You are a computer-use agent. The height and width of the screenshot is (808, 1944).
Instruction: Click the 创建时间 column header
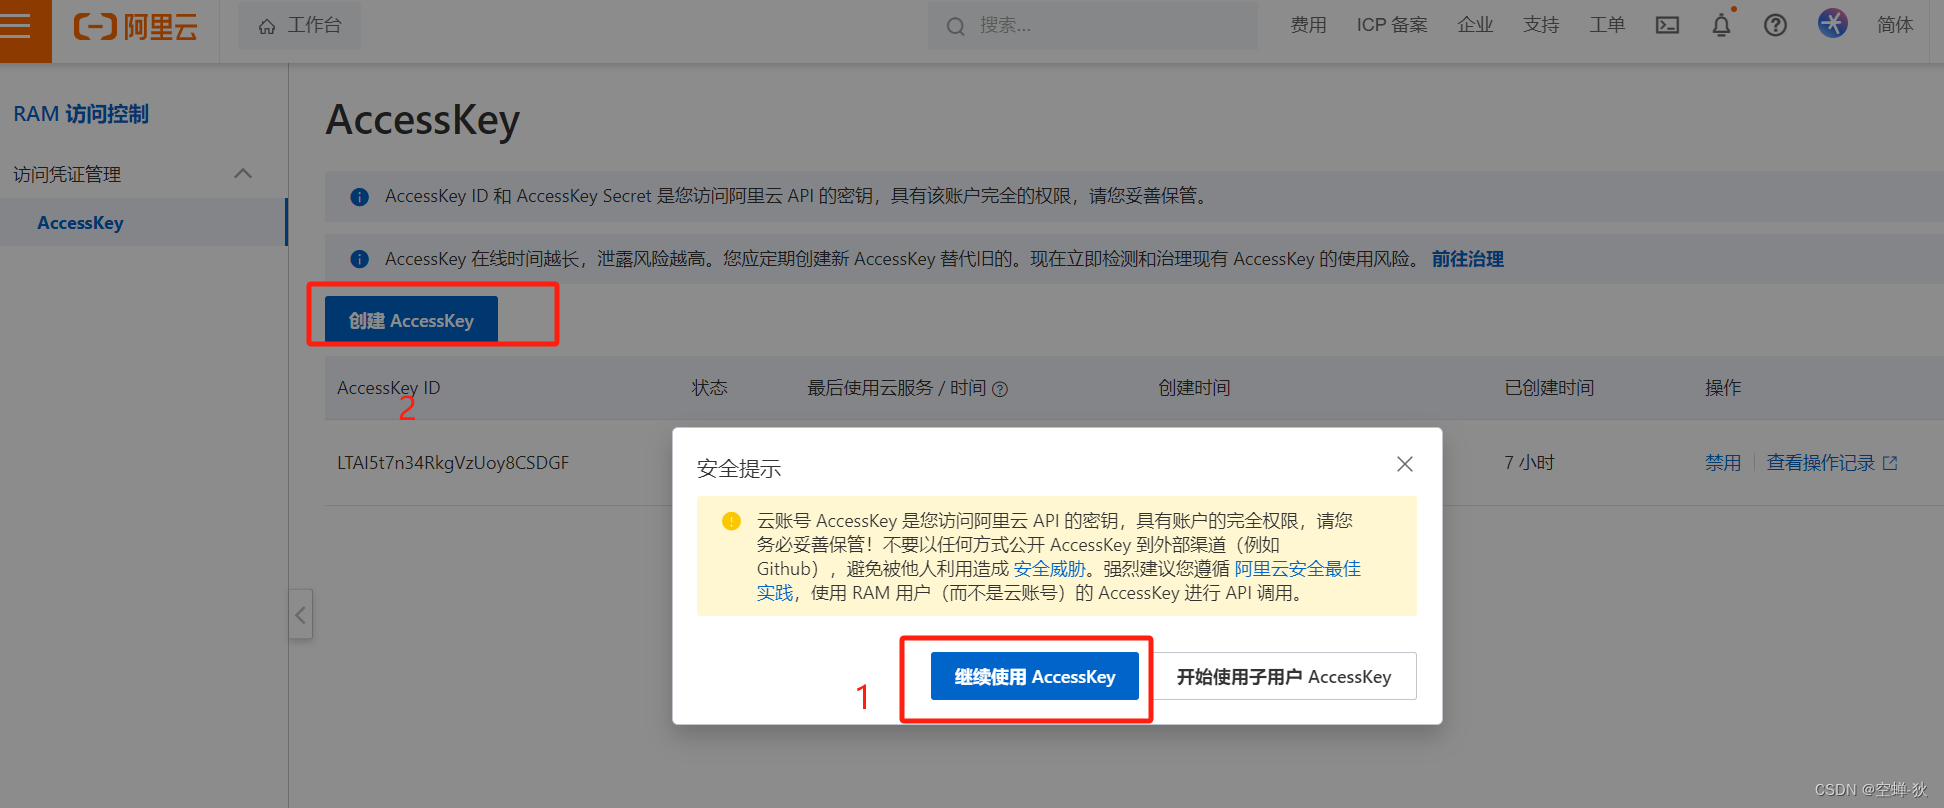click(x=1194, y=388)
